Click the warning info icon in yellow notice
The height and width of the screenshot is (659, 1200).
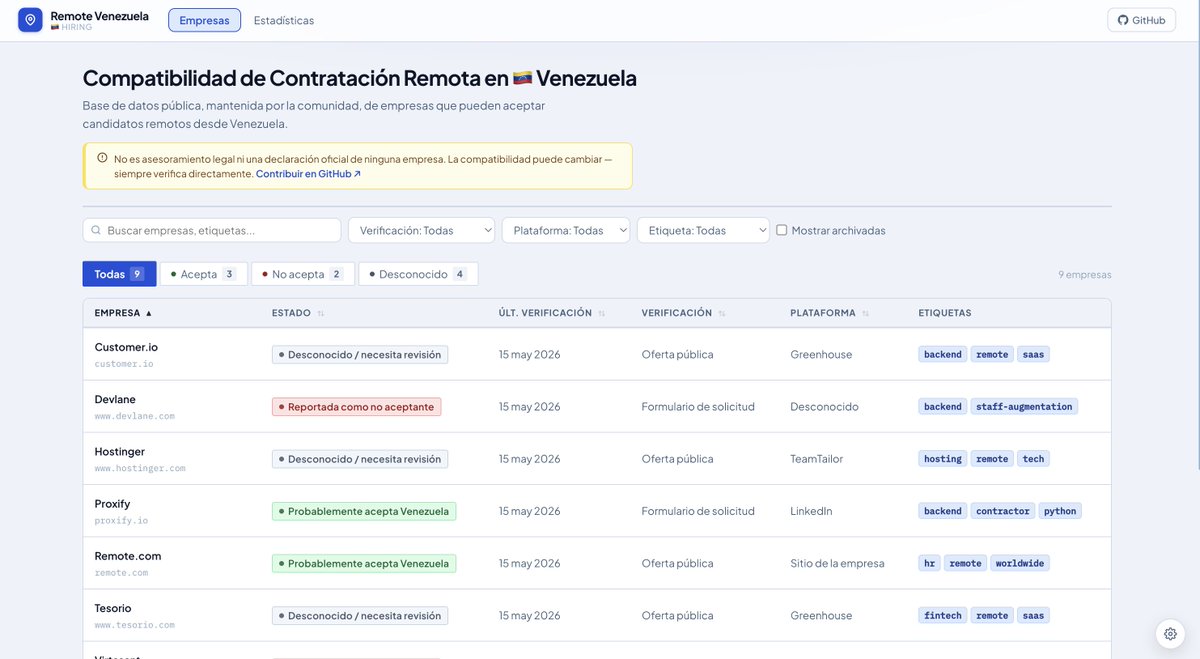tap(102, 158)
